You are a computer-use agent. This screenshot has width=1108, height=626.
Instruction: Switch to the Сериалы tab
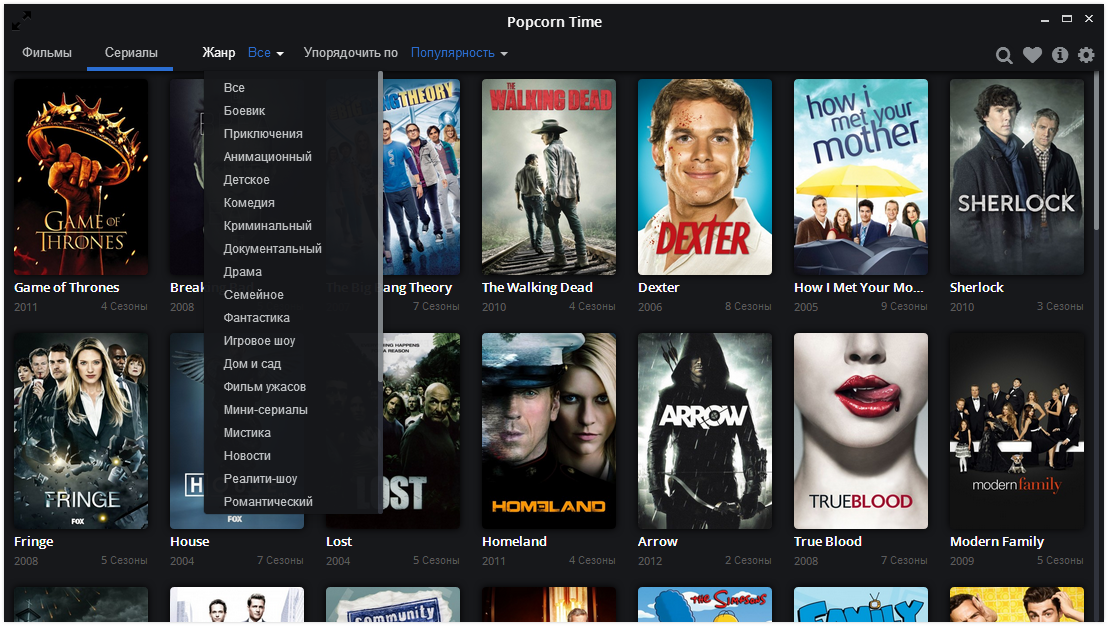[x=131, y=52]
